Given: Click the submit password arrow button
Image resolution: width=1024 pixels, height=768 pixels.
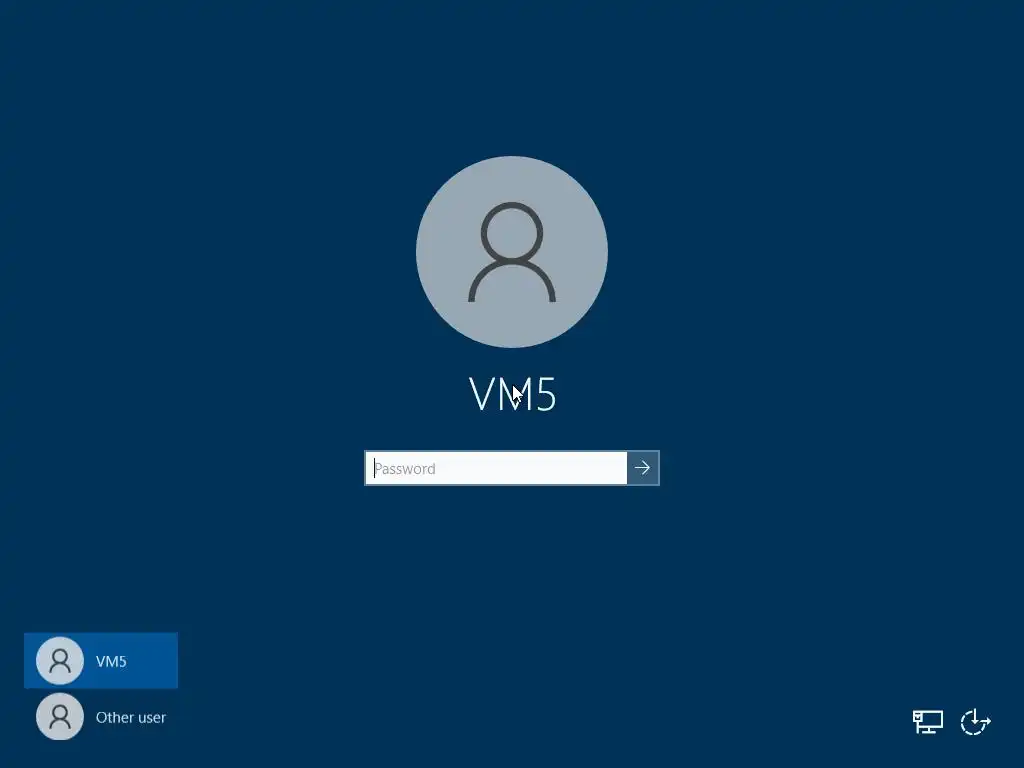Looking at the screenshot, I should tap(643, 468).
